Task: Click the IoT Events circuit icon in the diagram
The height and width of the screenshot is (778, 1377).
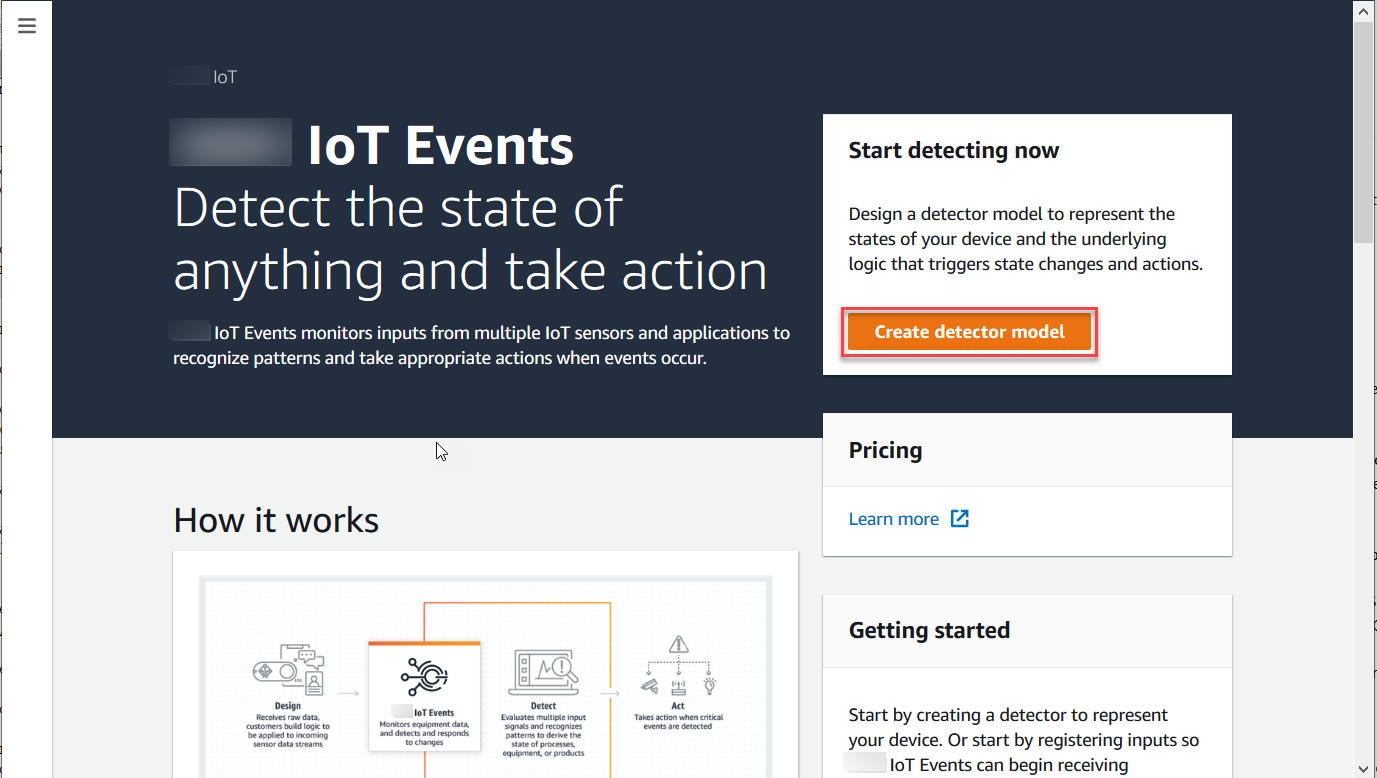Action: 424,677
